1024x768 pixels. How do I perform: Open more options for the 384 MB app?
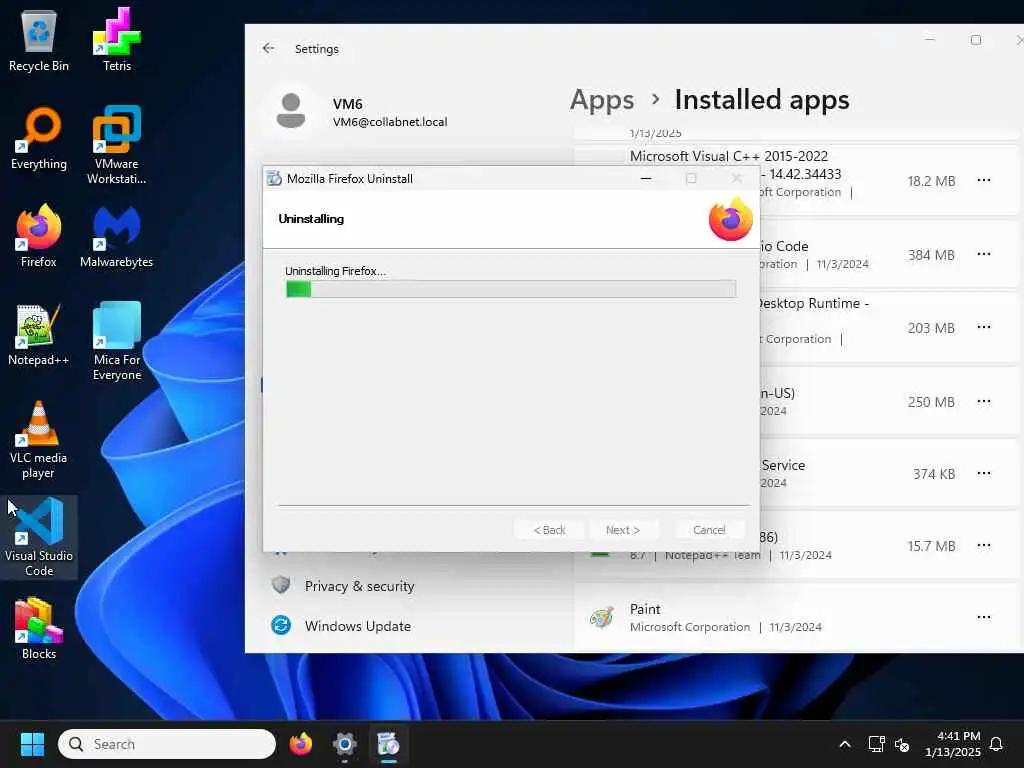[984, 254]
